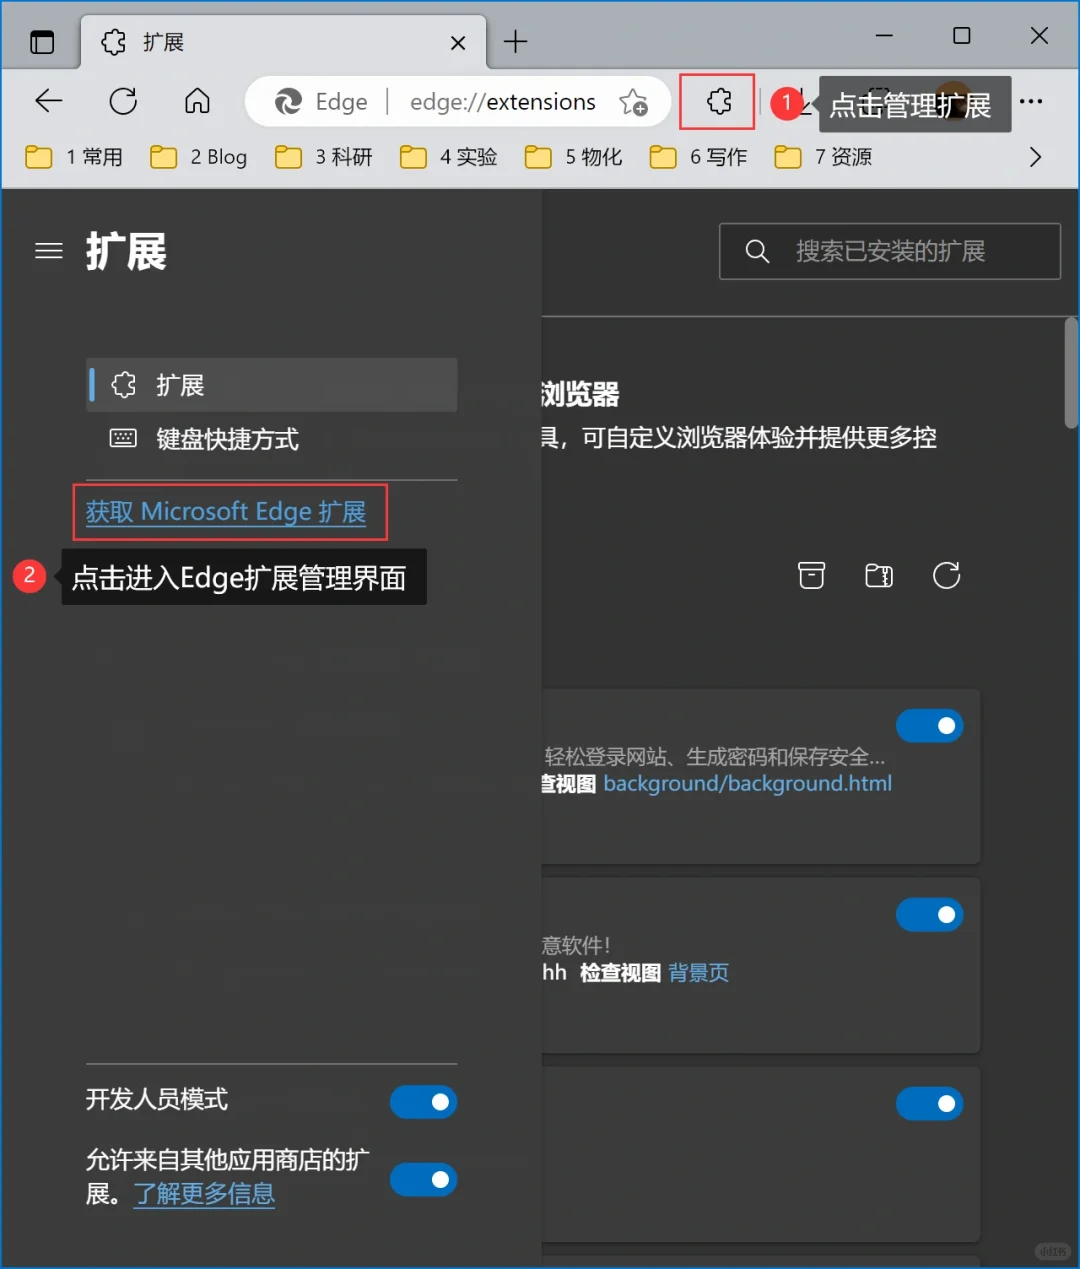
Task: Open the hamburger menu in extensions page
Action: pos(48,251)
